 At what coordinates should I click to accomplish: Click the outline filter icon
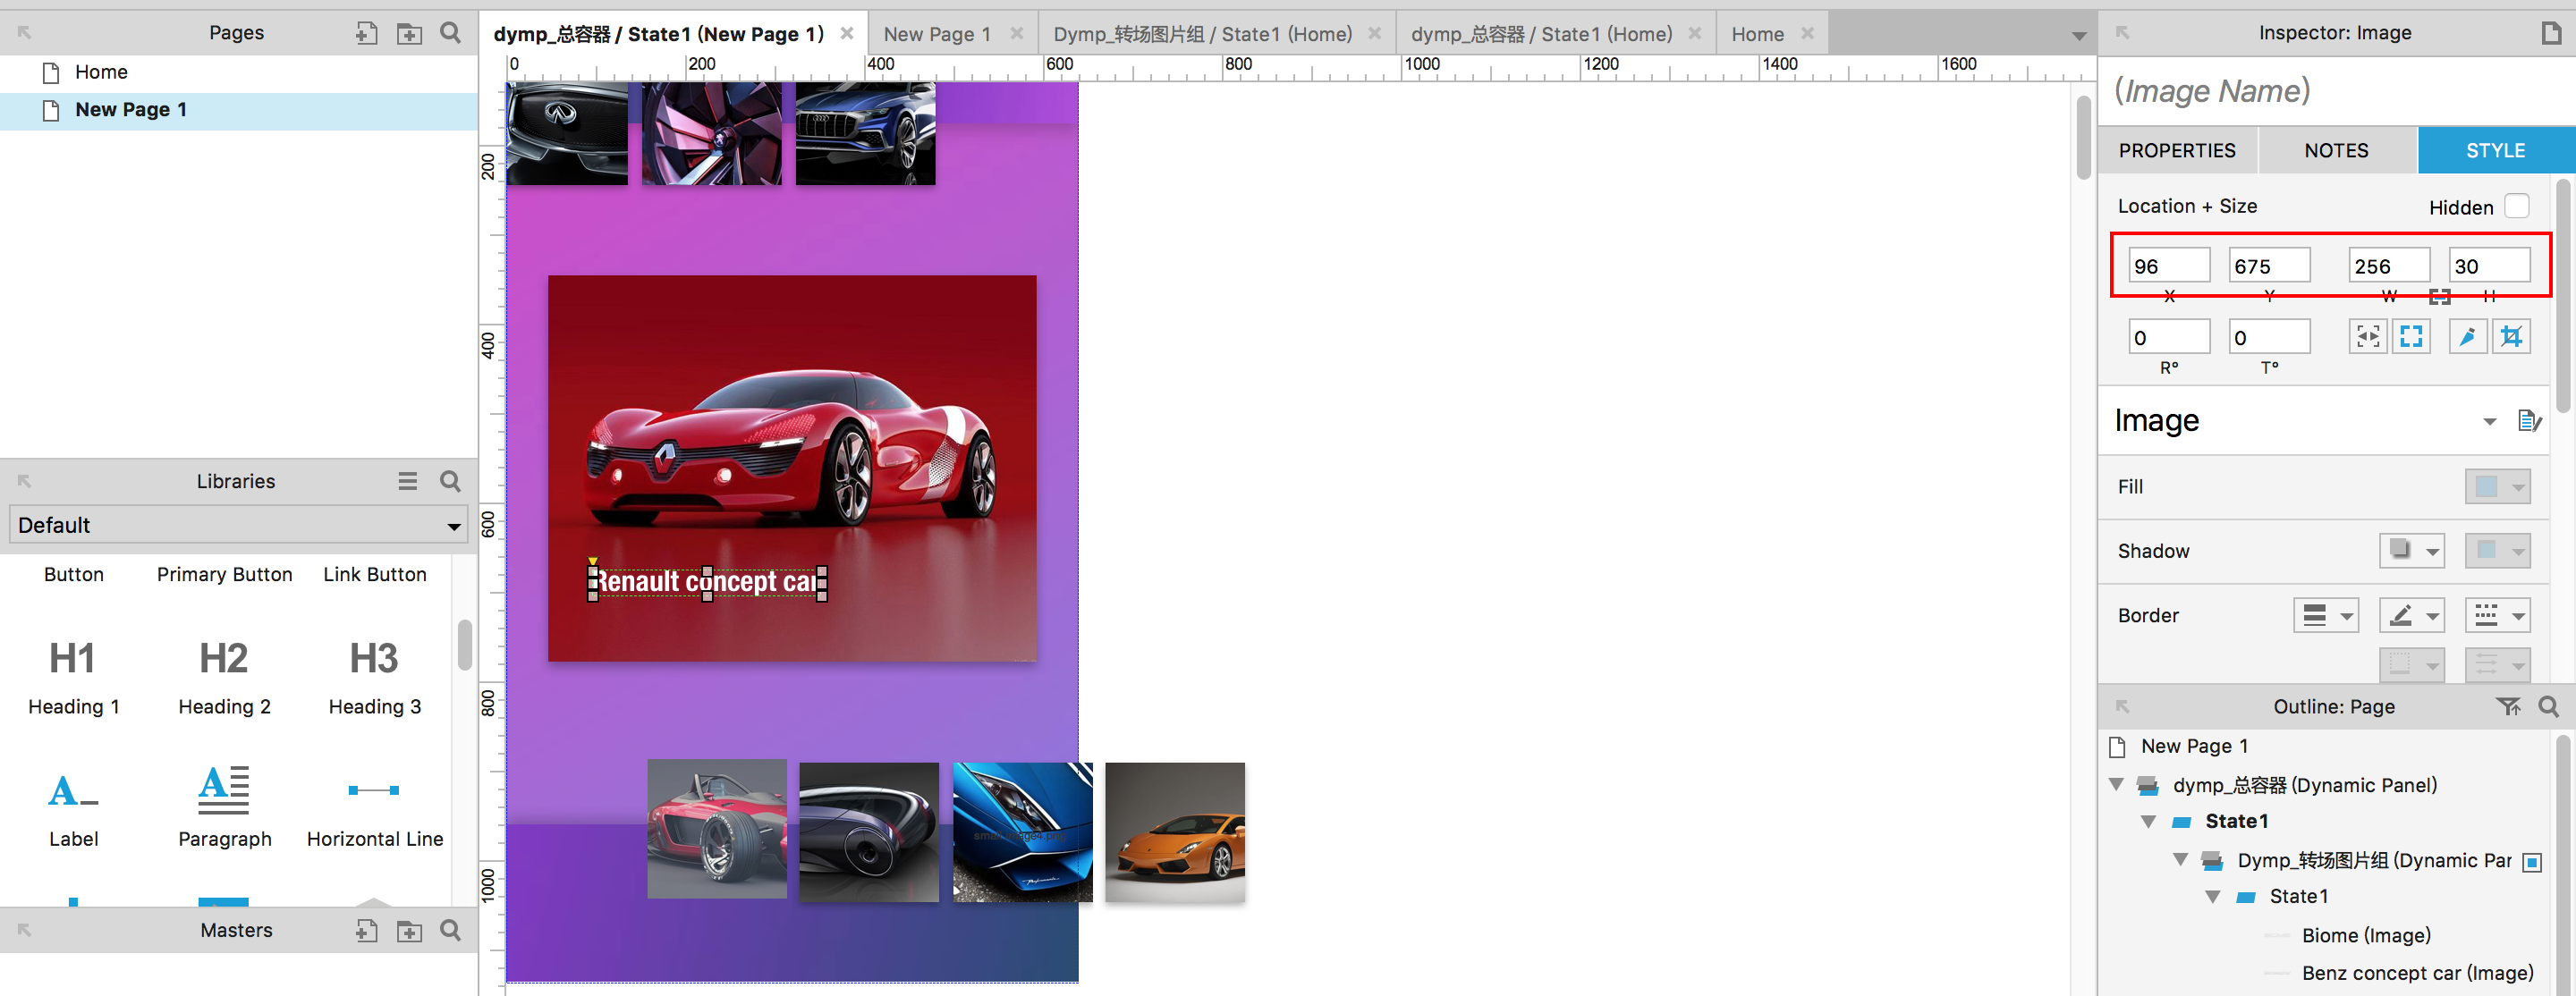[x=2508, y=706]
